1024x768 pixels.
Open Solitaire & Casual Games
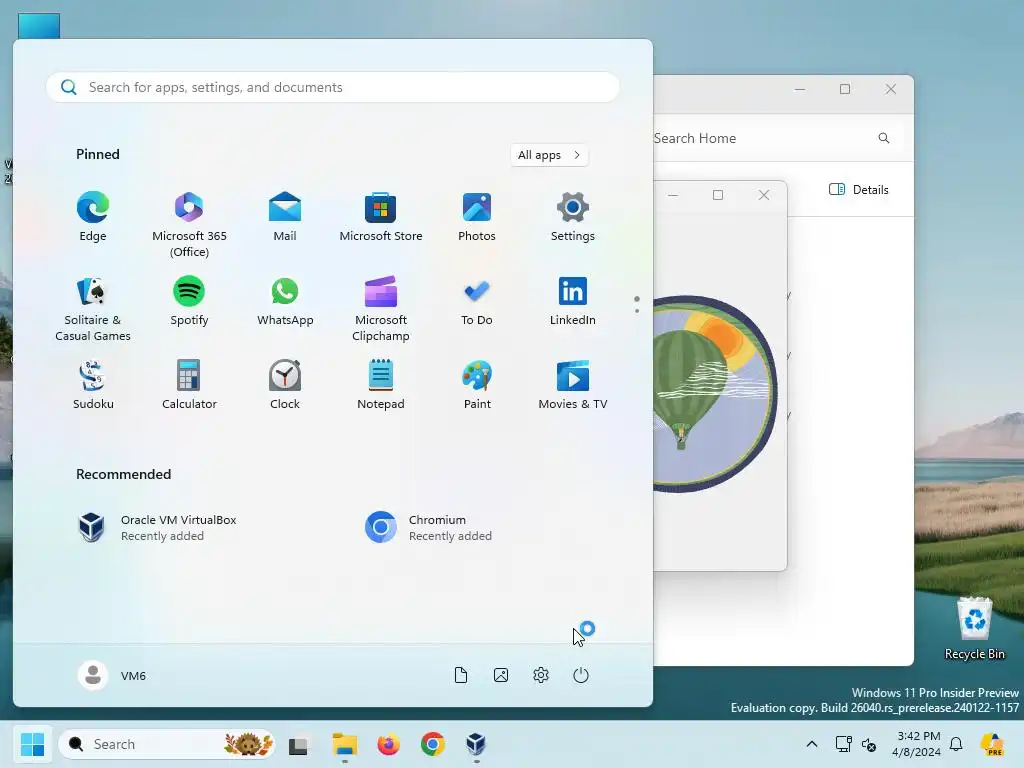click(93, 310)
